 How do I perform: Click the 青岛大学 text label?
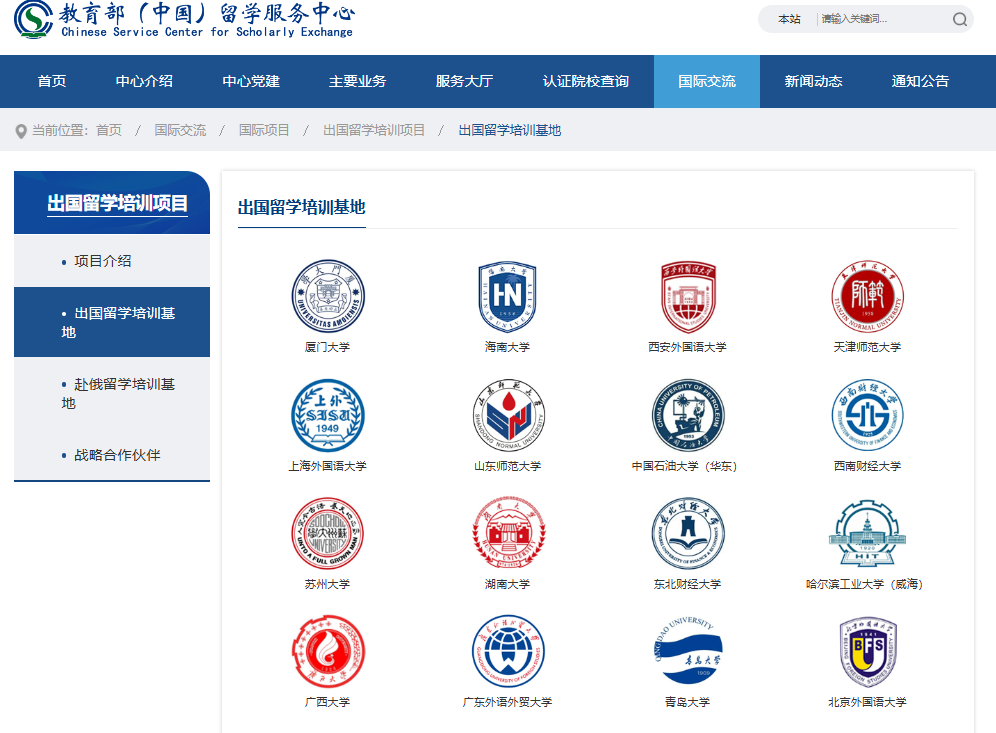[687, 702]
